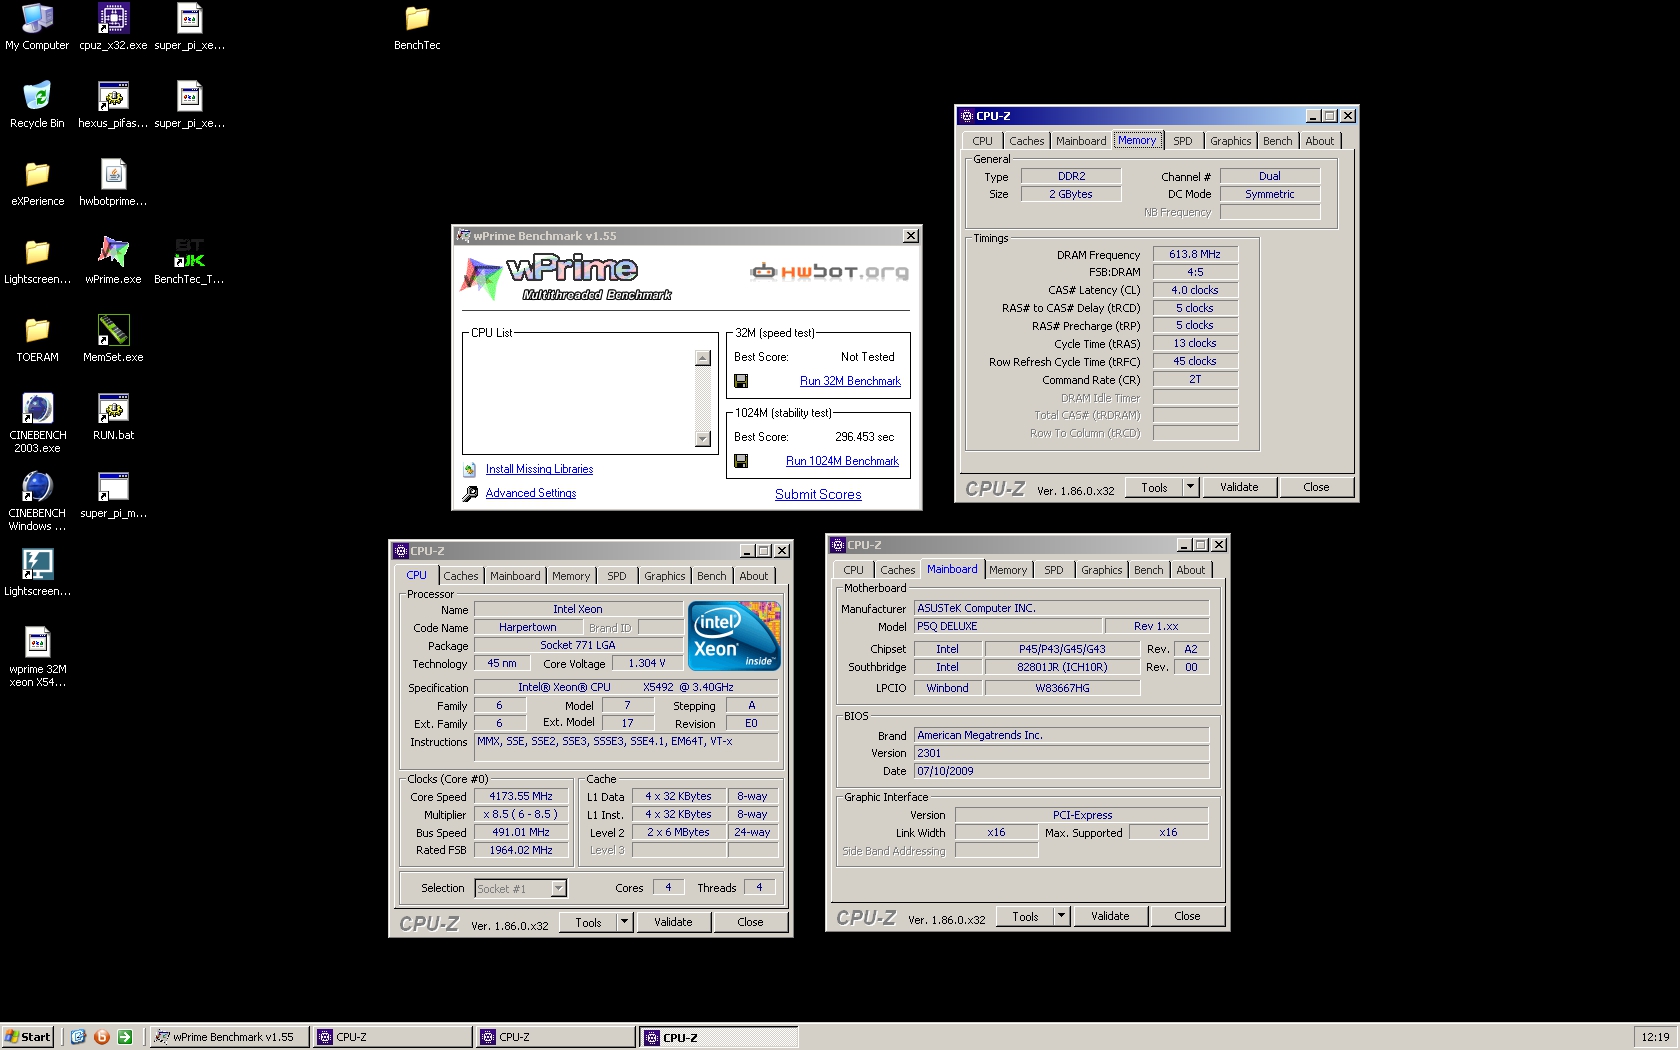Screen dimensions: 1680x1050
Task: Open the Recycle Bin icon
Action: click(37, 105)
